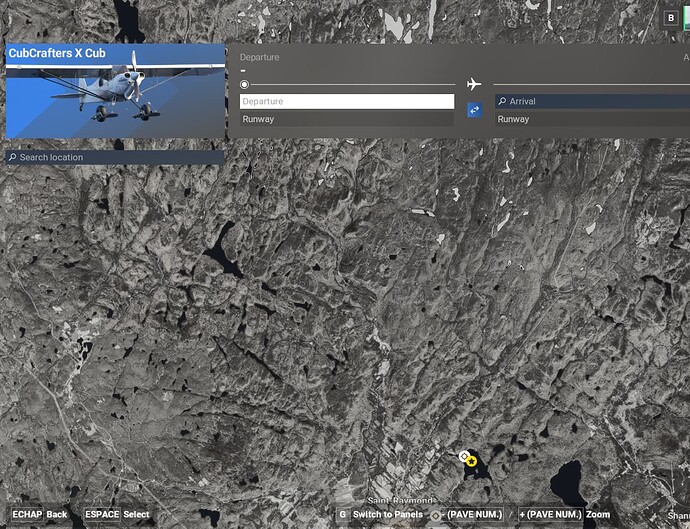Click the Arrival search magnifier icon
The image size is (690, 529).
tap(502, 101)
